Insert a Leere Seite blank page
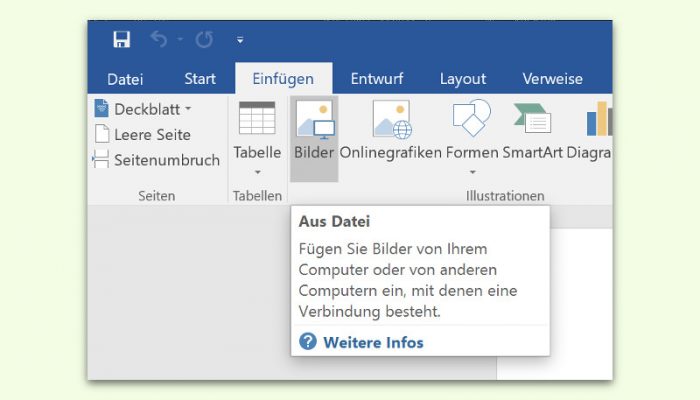Screen dimensions: 700x400 pyautogui.click(x=143, y=134)
